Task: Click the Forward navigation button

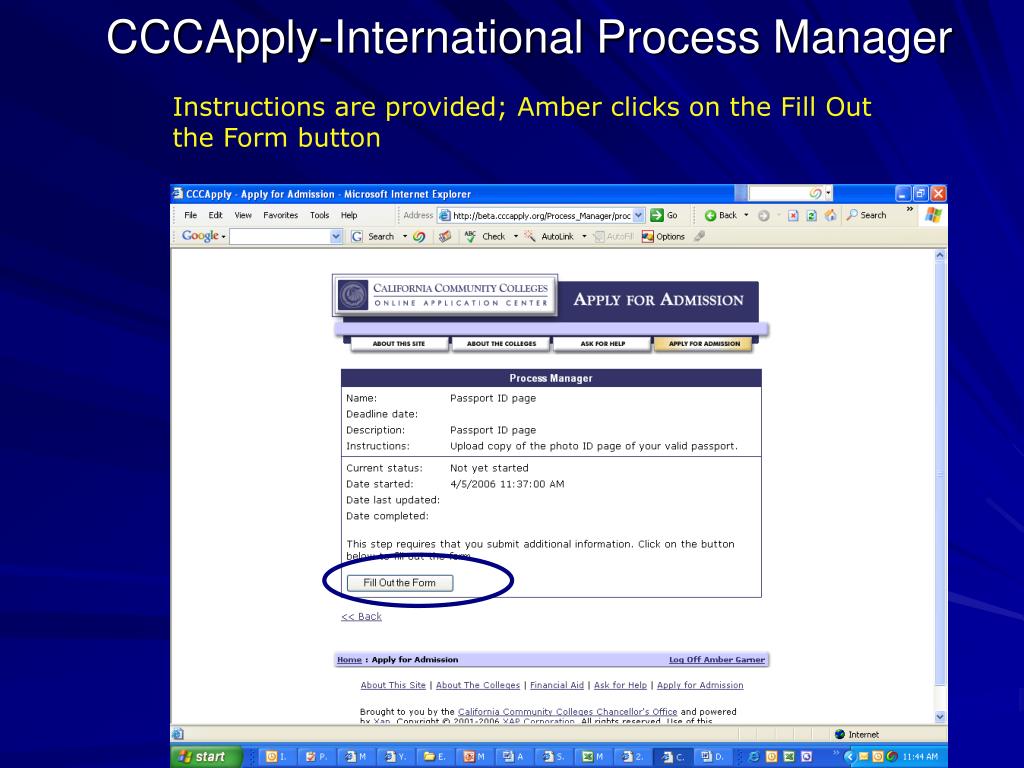Action: click(x=763, y=216)
